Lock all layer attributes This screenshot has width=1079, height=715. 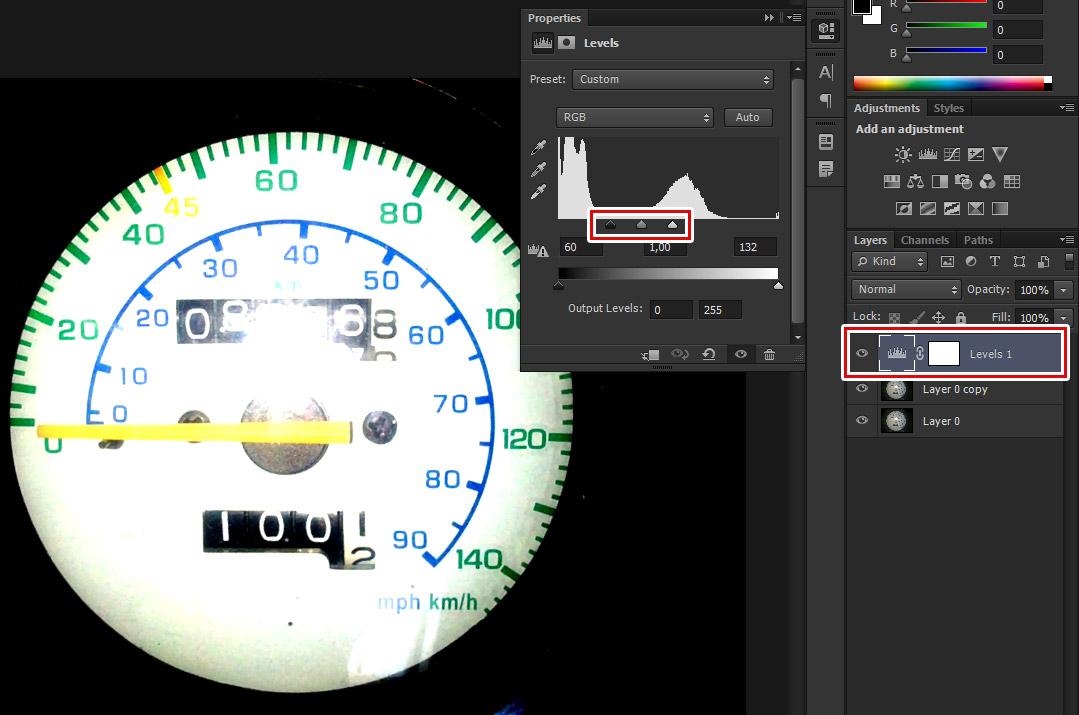point(961,317)
